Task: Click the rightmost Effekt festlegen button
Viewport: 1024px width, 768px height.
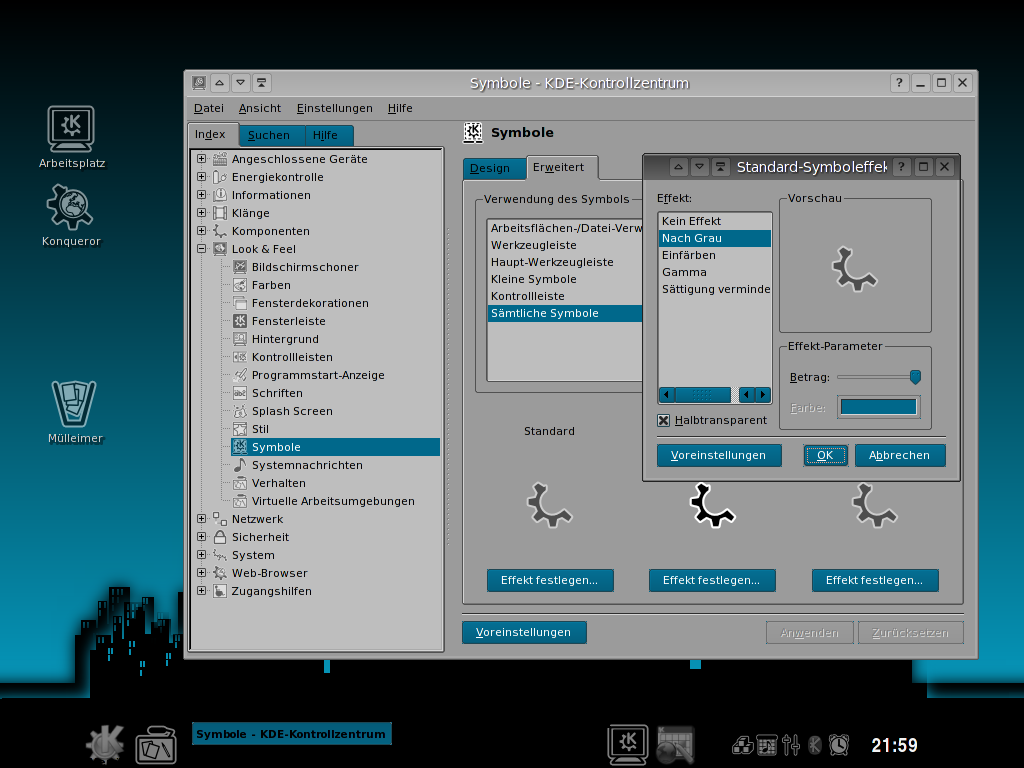Action: click(874, 580)
